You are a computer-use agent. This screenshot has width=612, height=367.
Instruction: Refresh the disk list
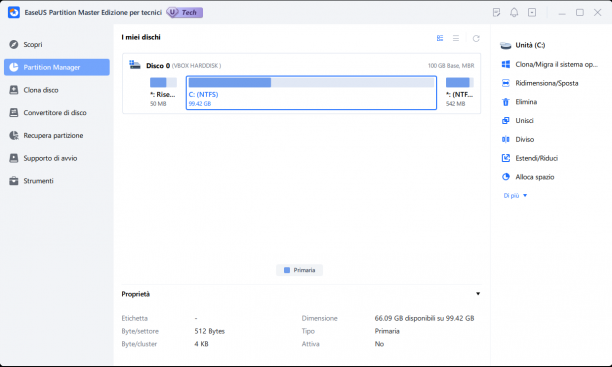[x=476, y=38]
